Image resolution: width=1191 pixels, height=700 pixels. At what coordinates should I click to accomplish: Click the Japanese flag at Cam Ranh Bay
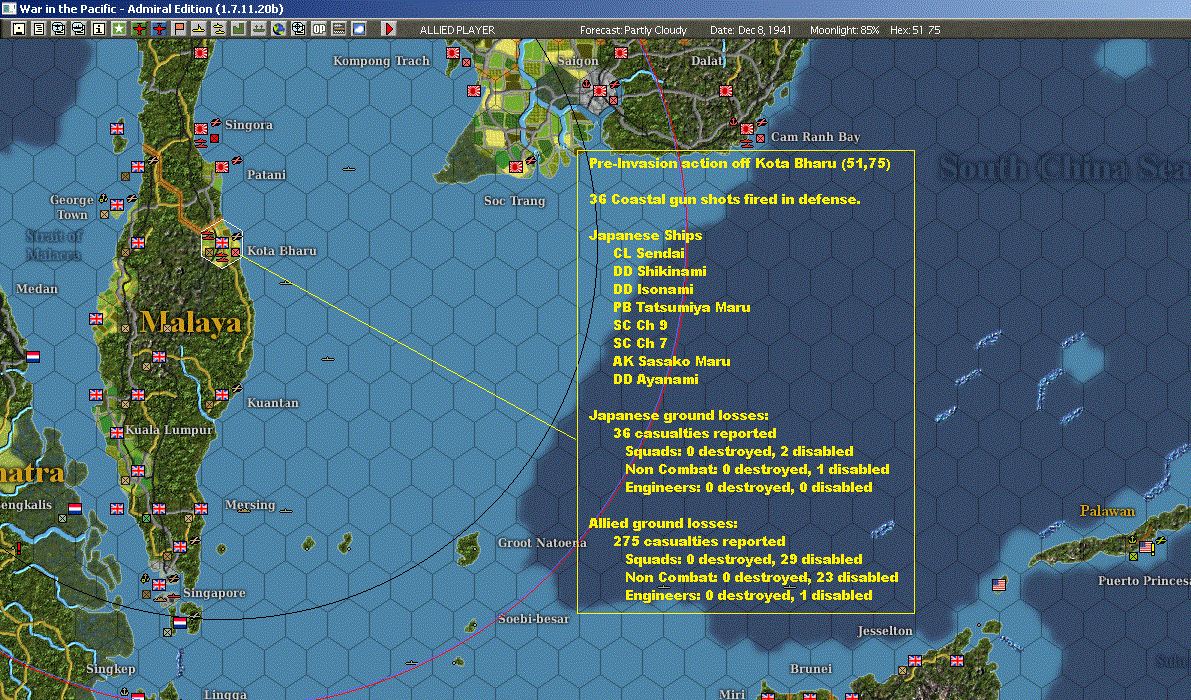747,129
